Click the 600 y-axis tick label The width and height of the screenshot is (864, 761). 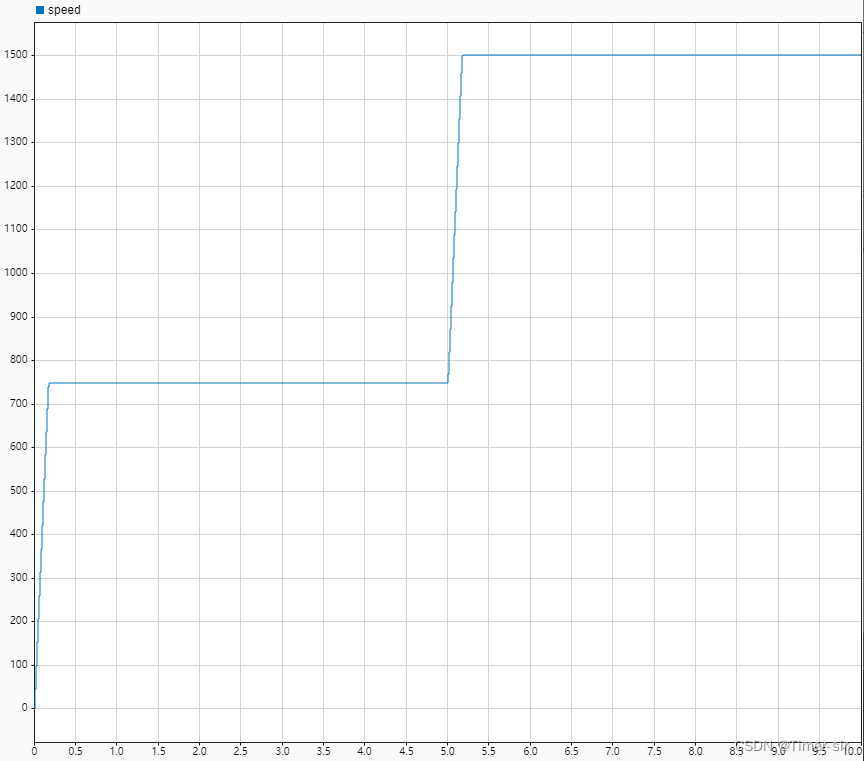[18, 447]
